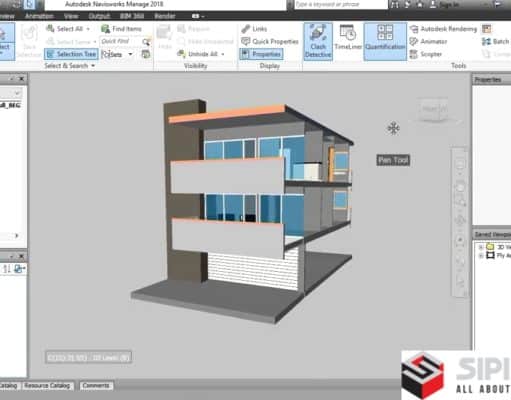Open the View ribbon tab
Screen dimensions: 511x400
71,16
